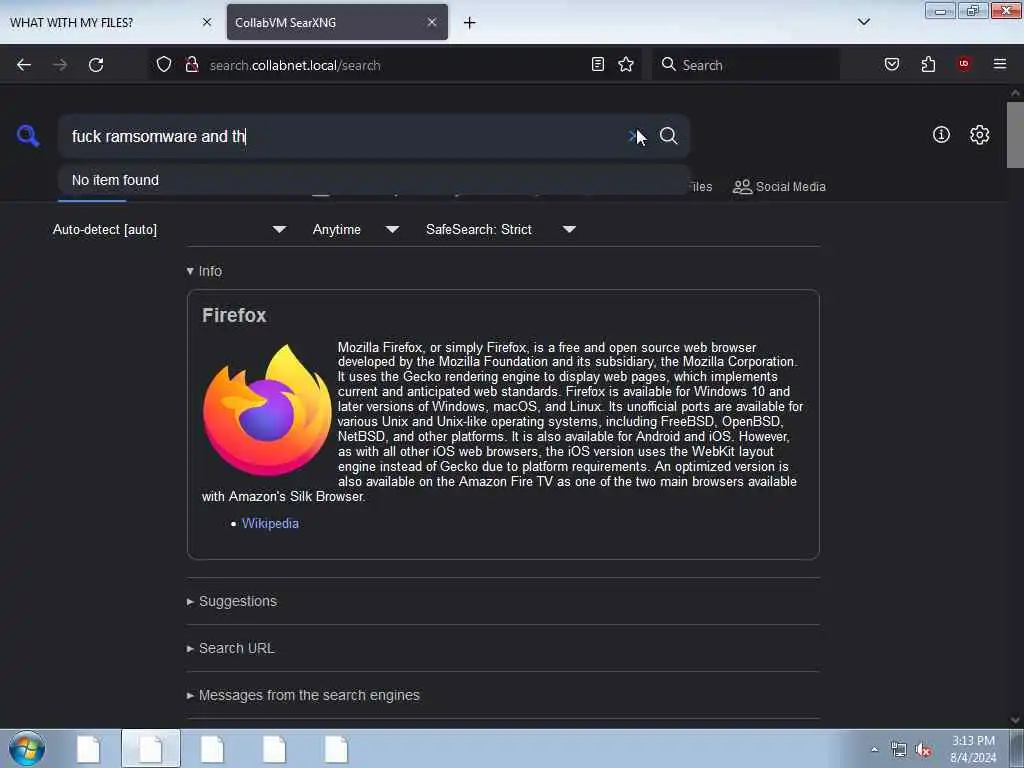This screenshot has width=1024, height=768.
Task: Open the tracking protection shield icon
Action: pyautogui.click(x=164, y=65)
